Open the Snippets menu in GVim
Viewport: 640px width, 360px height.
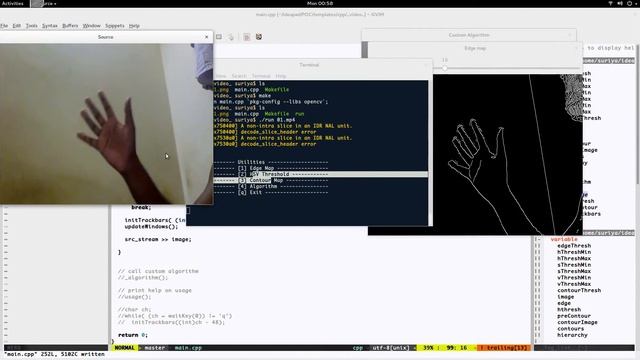[115, 26]
